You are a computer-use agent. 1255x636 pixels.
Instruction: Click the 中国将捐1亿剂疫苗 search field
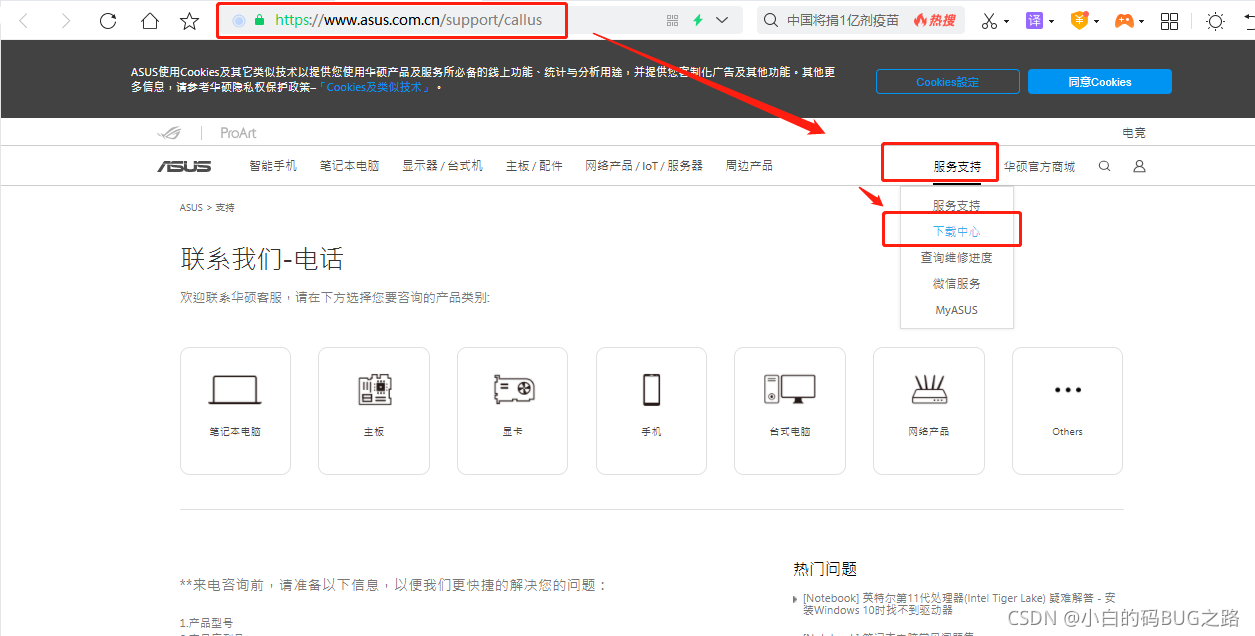pos(843,20)
